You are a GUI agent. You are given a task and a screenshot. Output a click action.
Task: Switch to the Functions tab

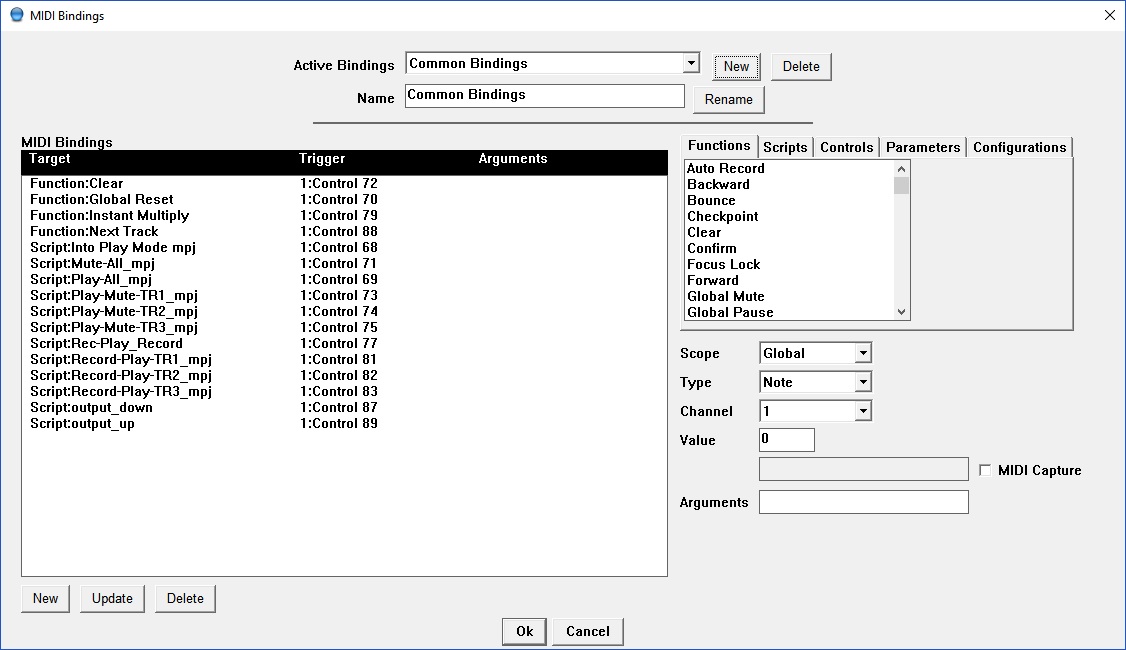pos(719,146)
